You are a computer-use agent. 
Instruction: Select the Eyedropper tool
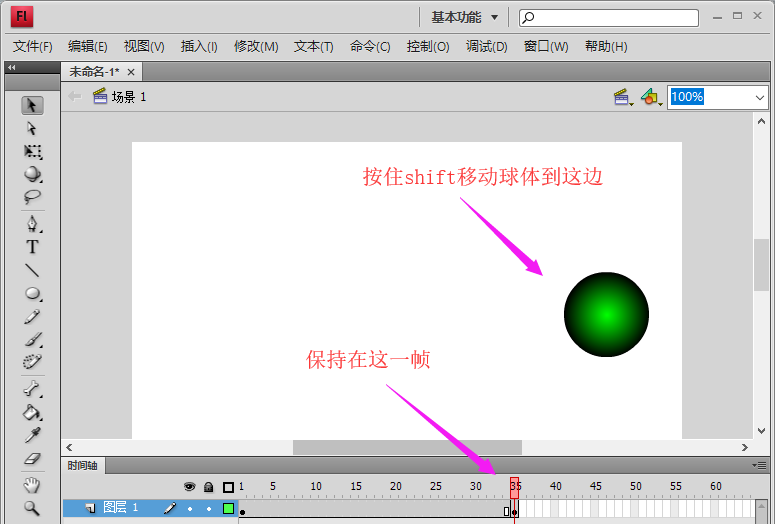pos(32,435)
